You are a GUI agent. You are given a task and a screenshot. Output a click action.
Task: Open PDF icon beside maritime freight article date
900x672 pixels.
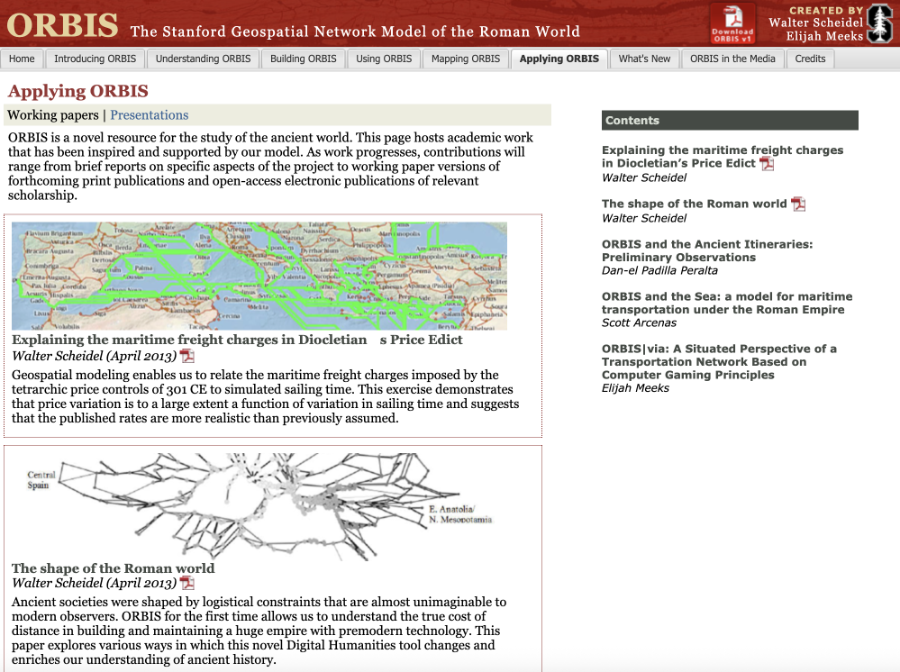click(x=187, y=356)
